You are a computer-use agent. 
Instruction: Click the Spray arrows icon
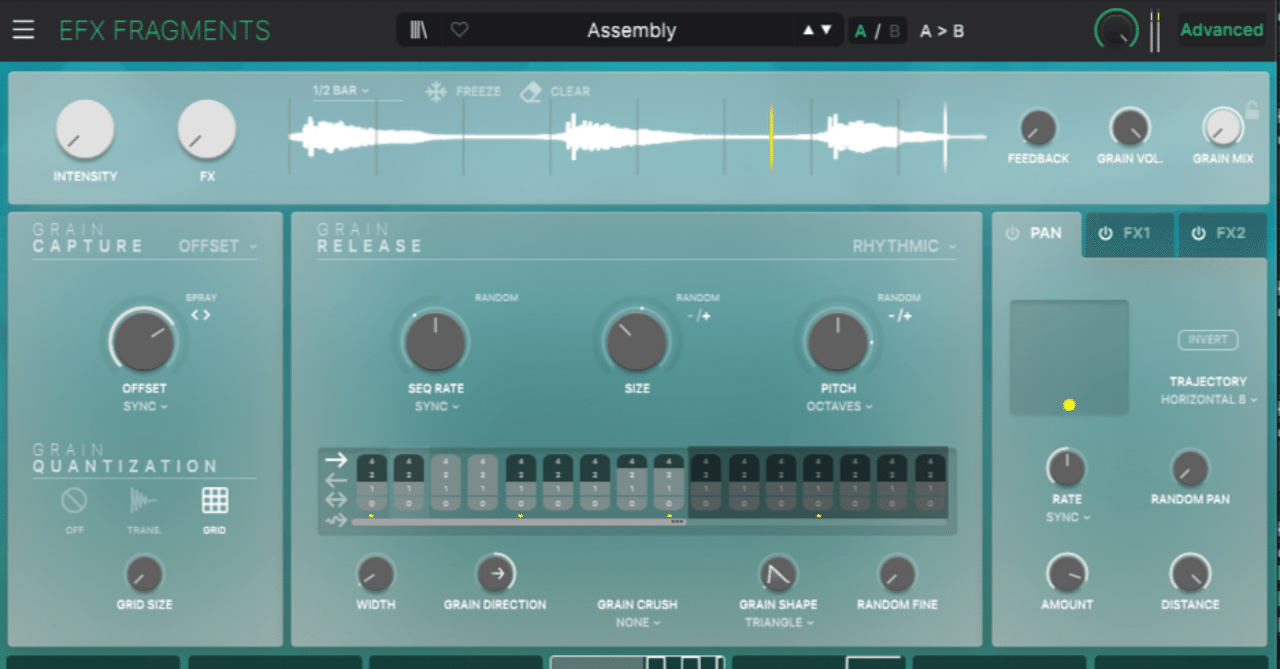(201, 315)
